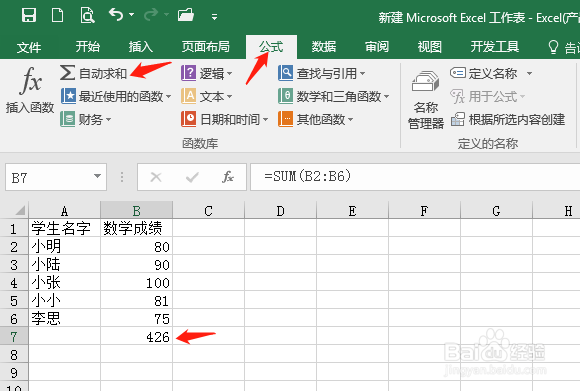Expand 定义名称 dropdown arrow

point(530,73)
